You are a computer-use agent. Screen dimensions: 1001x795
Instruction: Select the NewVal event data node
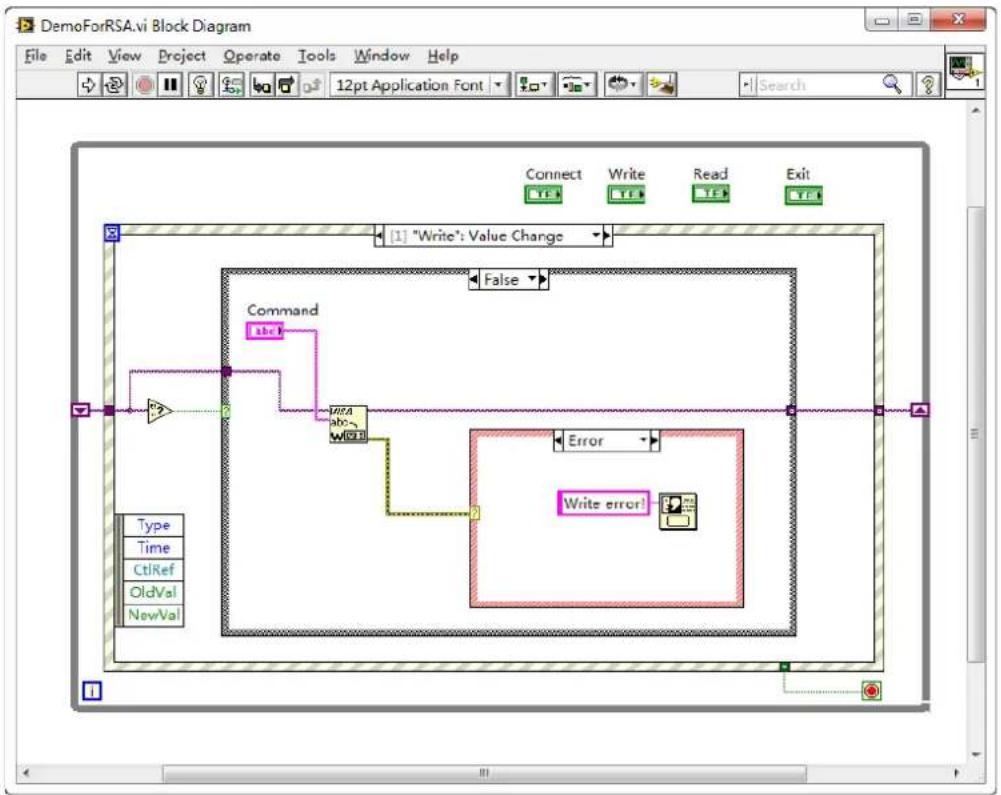(153, 615)
